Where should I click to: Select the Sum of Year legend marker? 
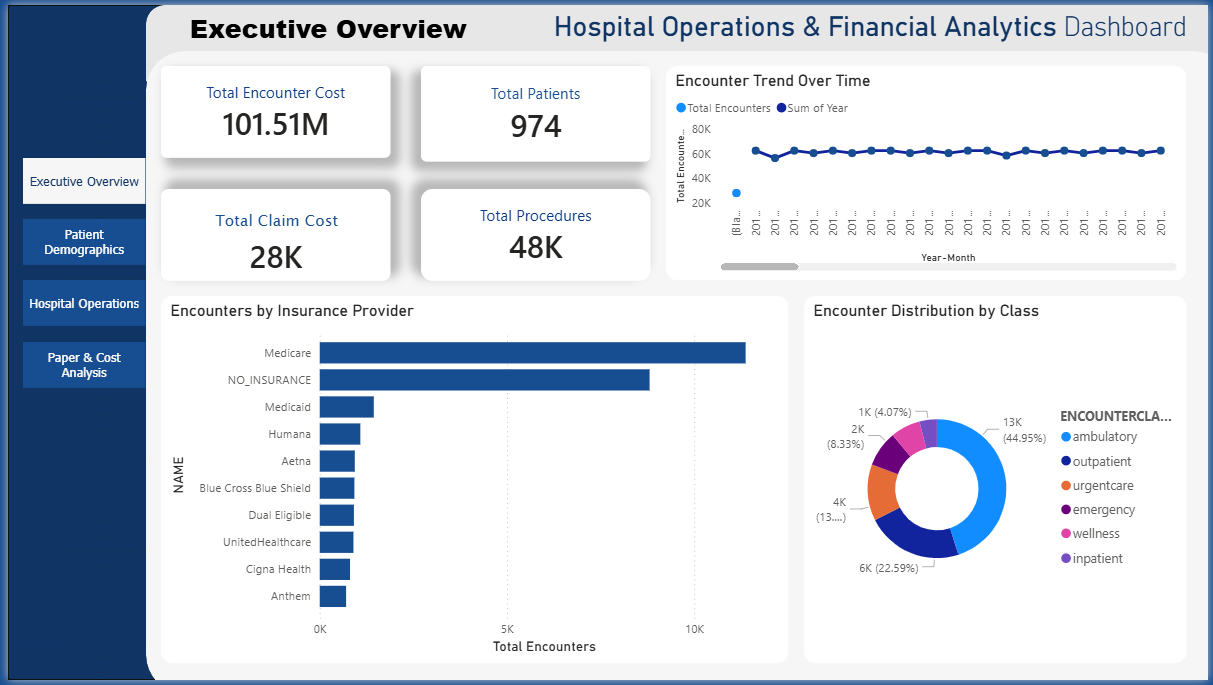tap(781, 108)
